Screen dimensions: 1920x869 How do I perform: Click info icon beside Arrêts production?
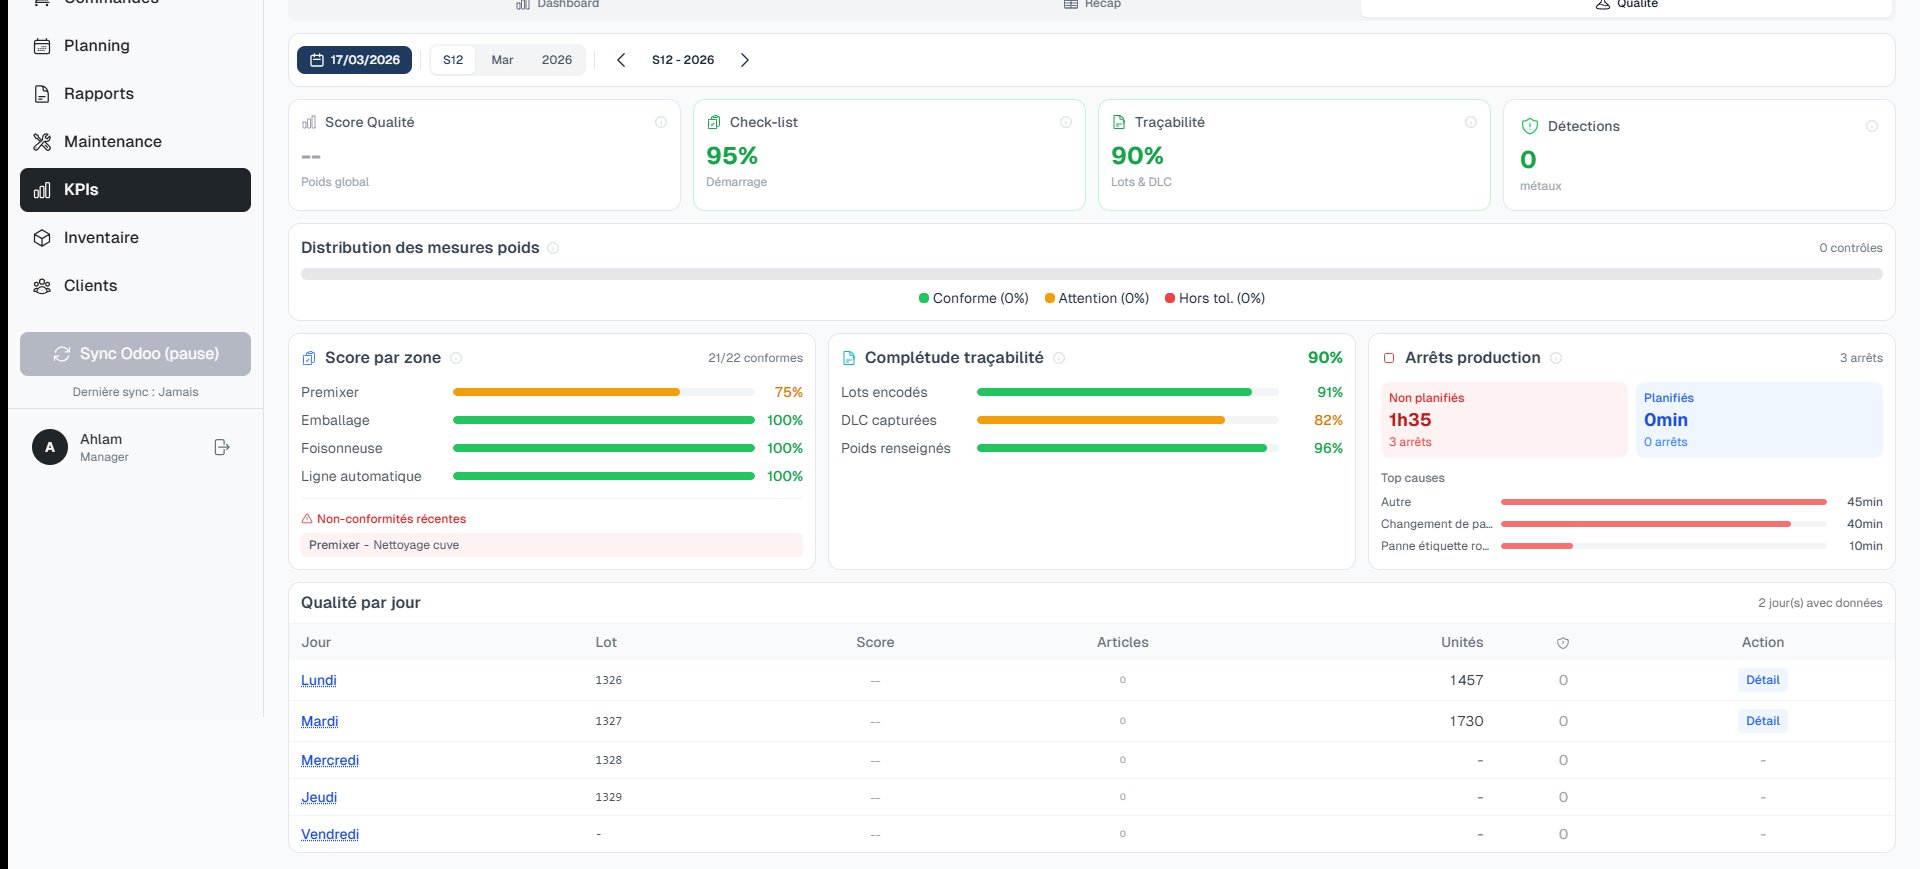pos(1556,358)
